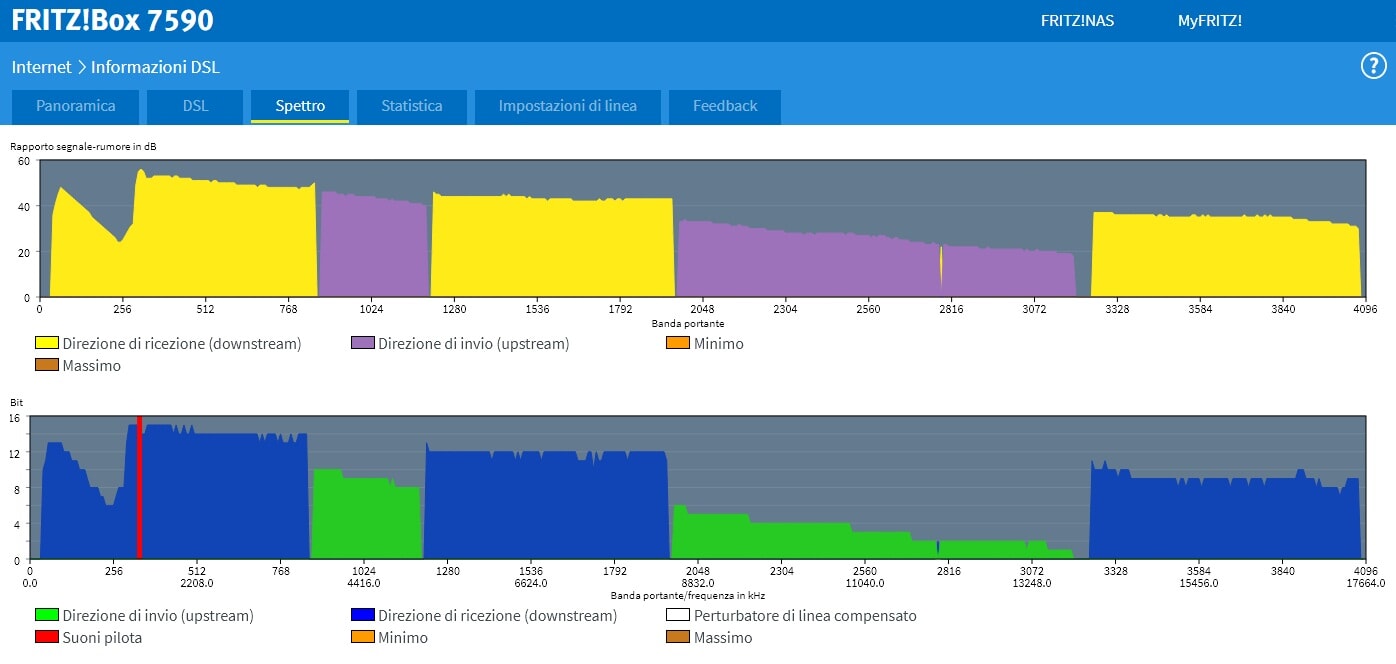The height and width of the screenshot is (664, 1396).
Task: Click Internet in the breadcrumb
Action: coord(41,68)
